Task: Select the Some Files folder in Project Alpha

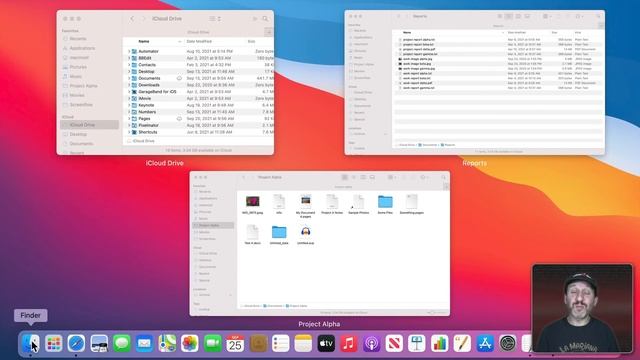Action: (x=385, y=202)
